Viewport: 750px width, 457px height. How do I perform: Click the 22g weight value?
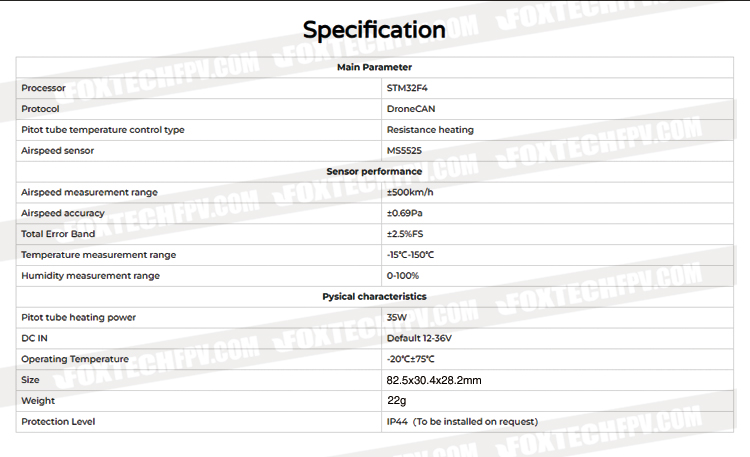point(397,401)
